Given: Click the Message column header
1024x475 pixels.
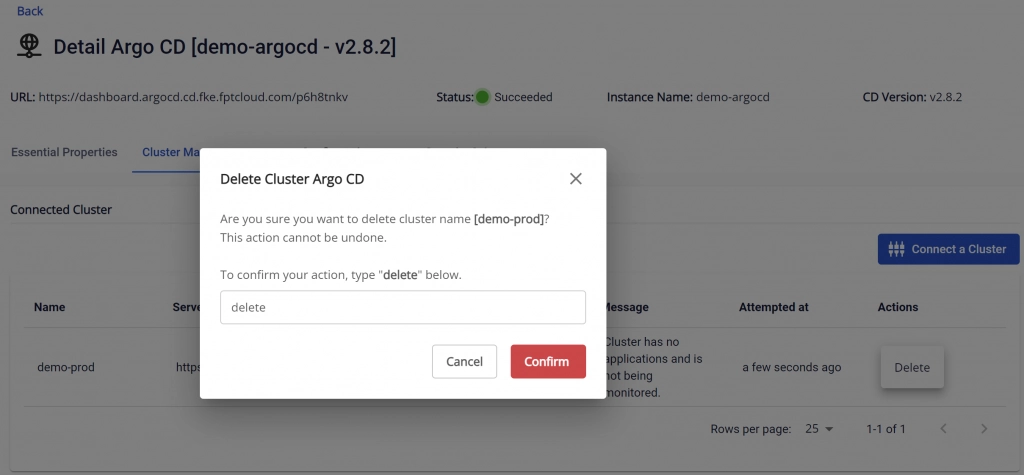Looking at the screenshot, I should coord(628,307).
